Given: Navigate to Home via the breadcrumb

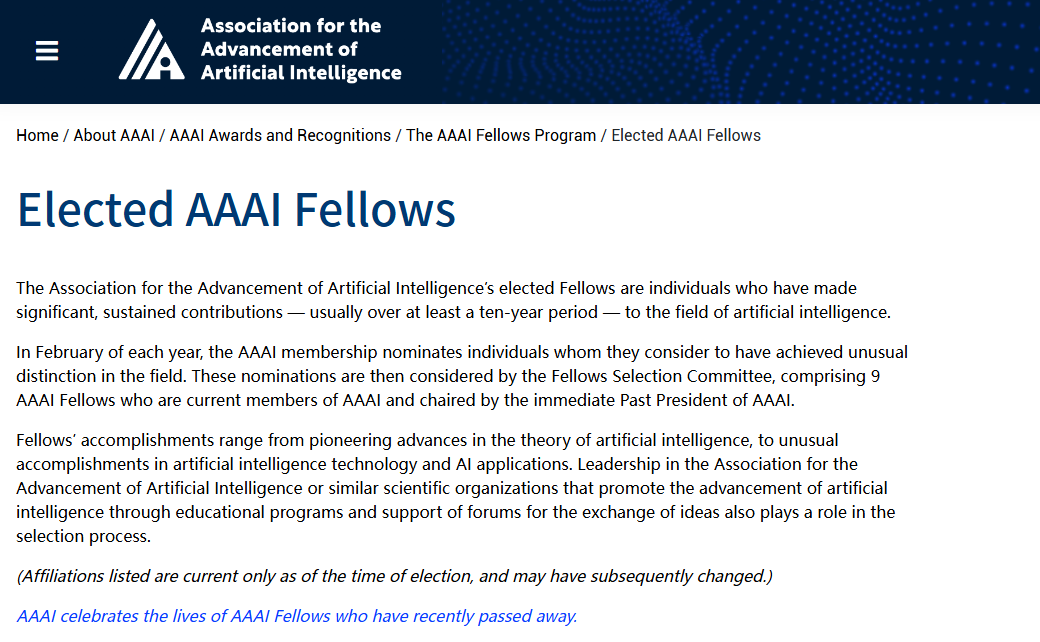Looking at the screenshot, I should (x=37, y=135).
